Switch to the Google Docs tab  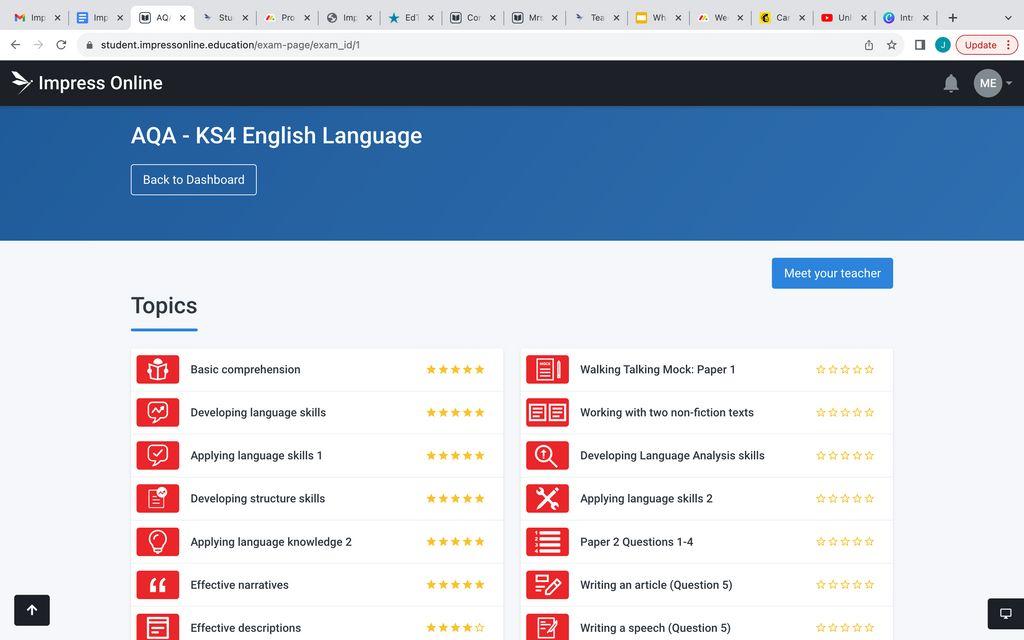pos(99,18)
